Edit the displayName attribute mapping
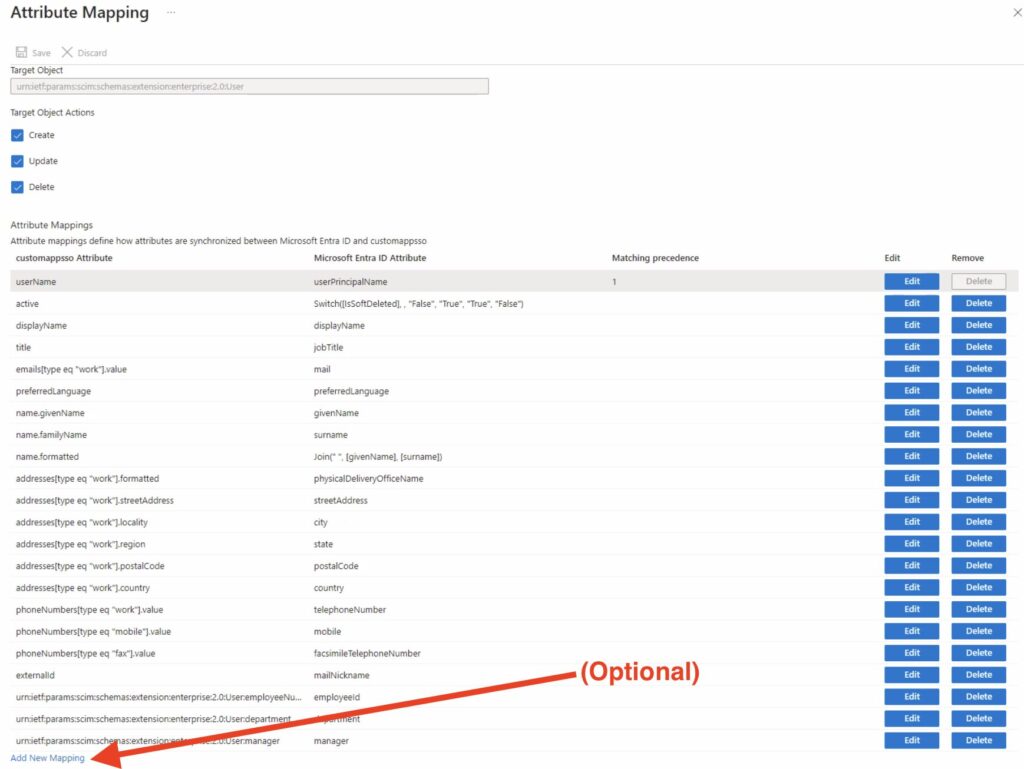 [x=911, y=325]
